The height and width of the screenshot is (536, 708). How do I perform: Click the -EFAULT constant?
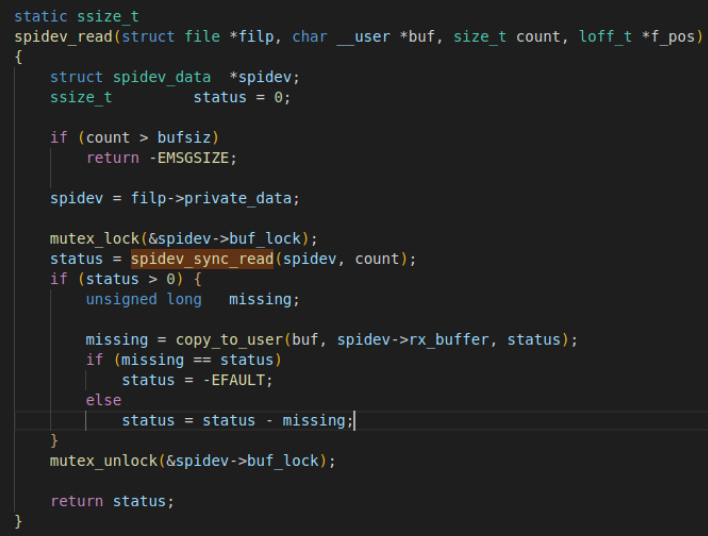point(234,380)
